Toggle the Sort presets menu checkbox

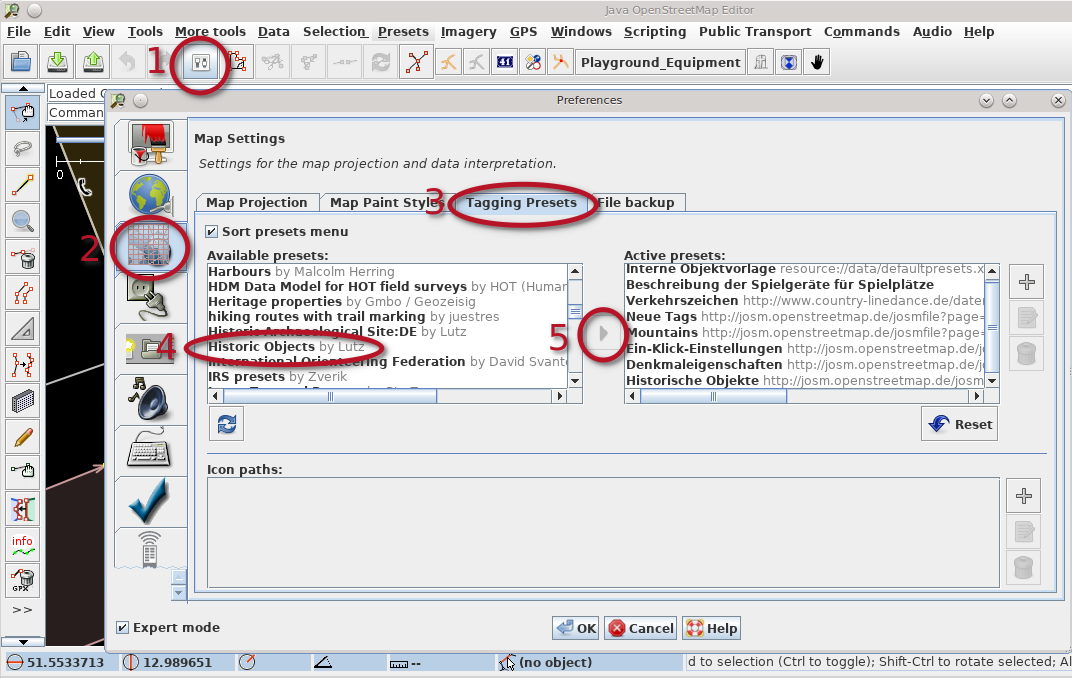[x=211, y=232]
